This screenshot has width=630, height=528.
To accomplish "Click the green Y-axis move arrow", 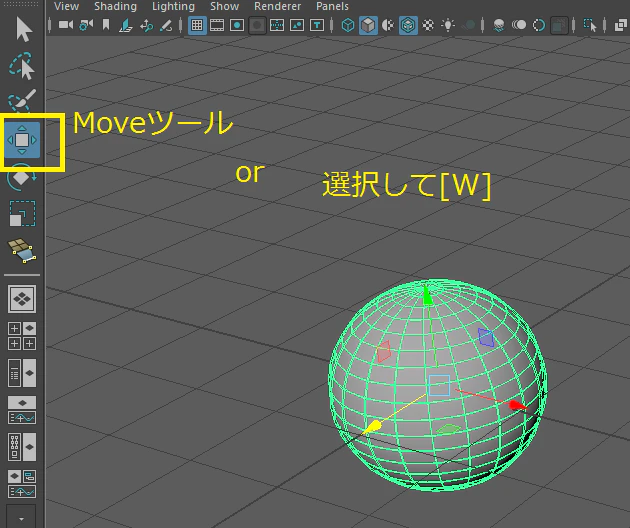I will (428, 296).
